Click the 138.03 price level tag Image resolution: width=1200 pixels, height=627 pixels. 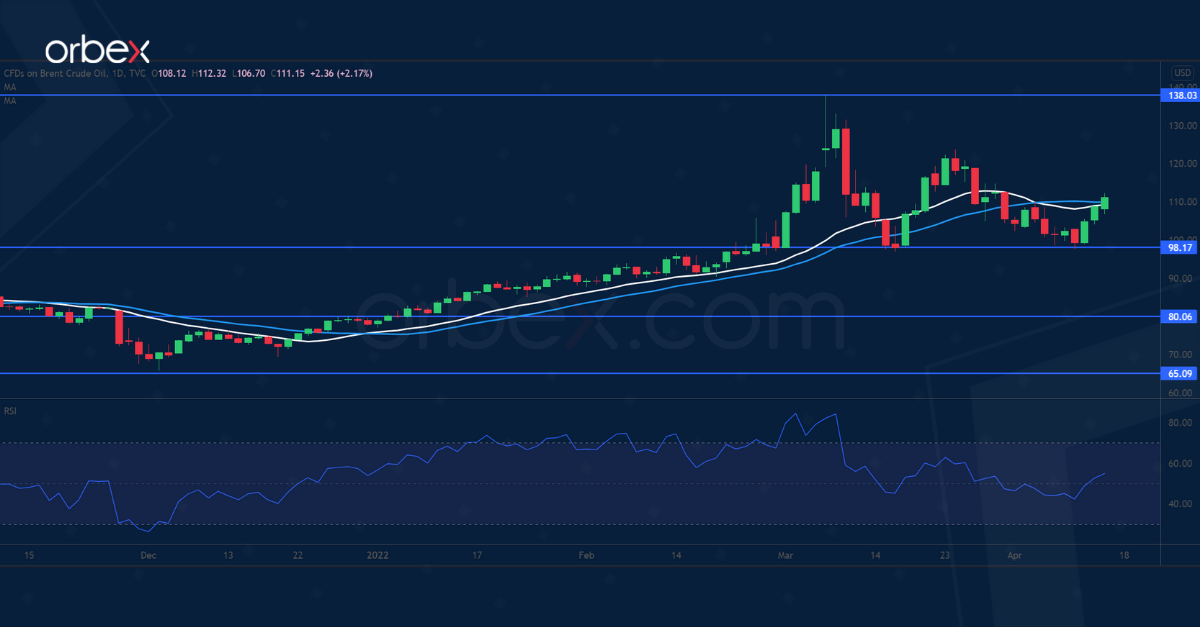pyautogui.click(x=1182, y=95)
